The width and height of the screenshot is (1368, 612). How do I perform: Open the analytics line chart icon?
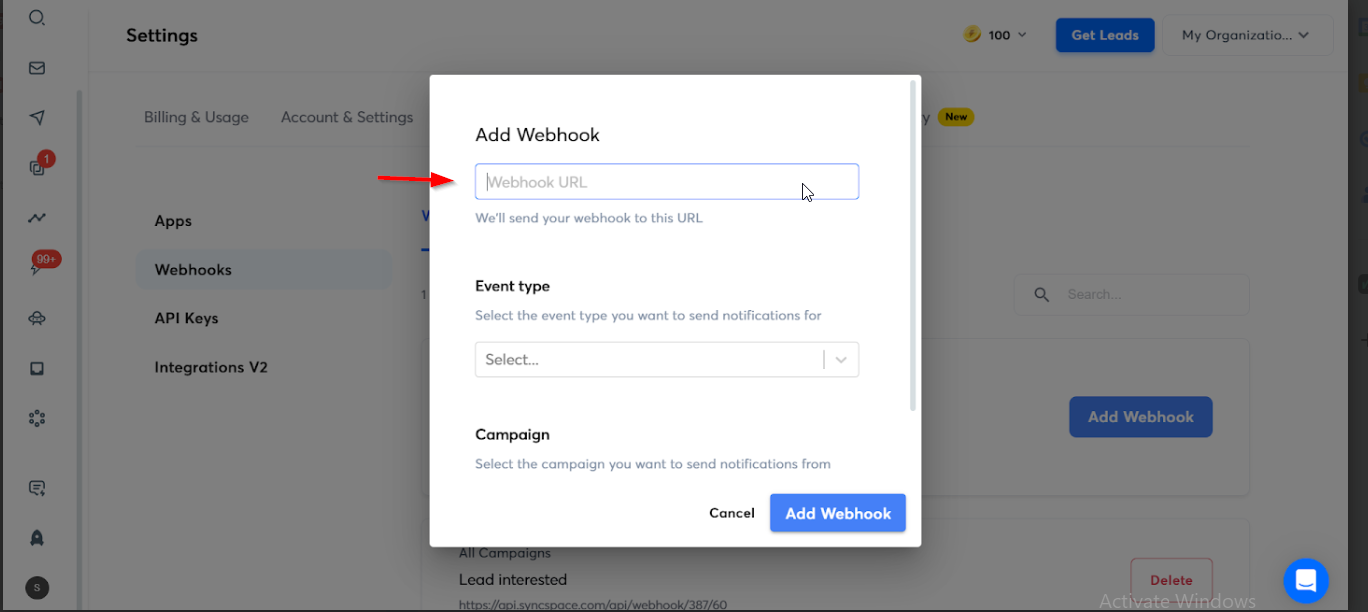[x=37, y=218]
